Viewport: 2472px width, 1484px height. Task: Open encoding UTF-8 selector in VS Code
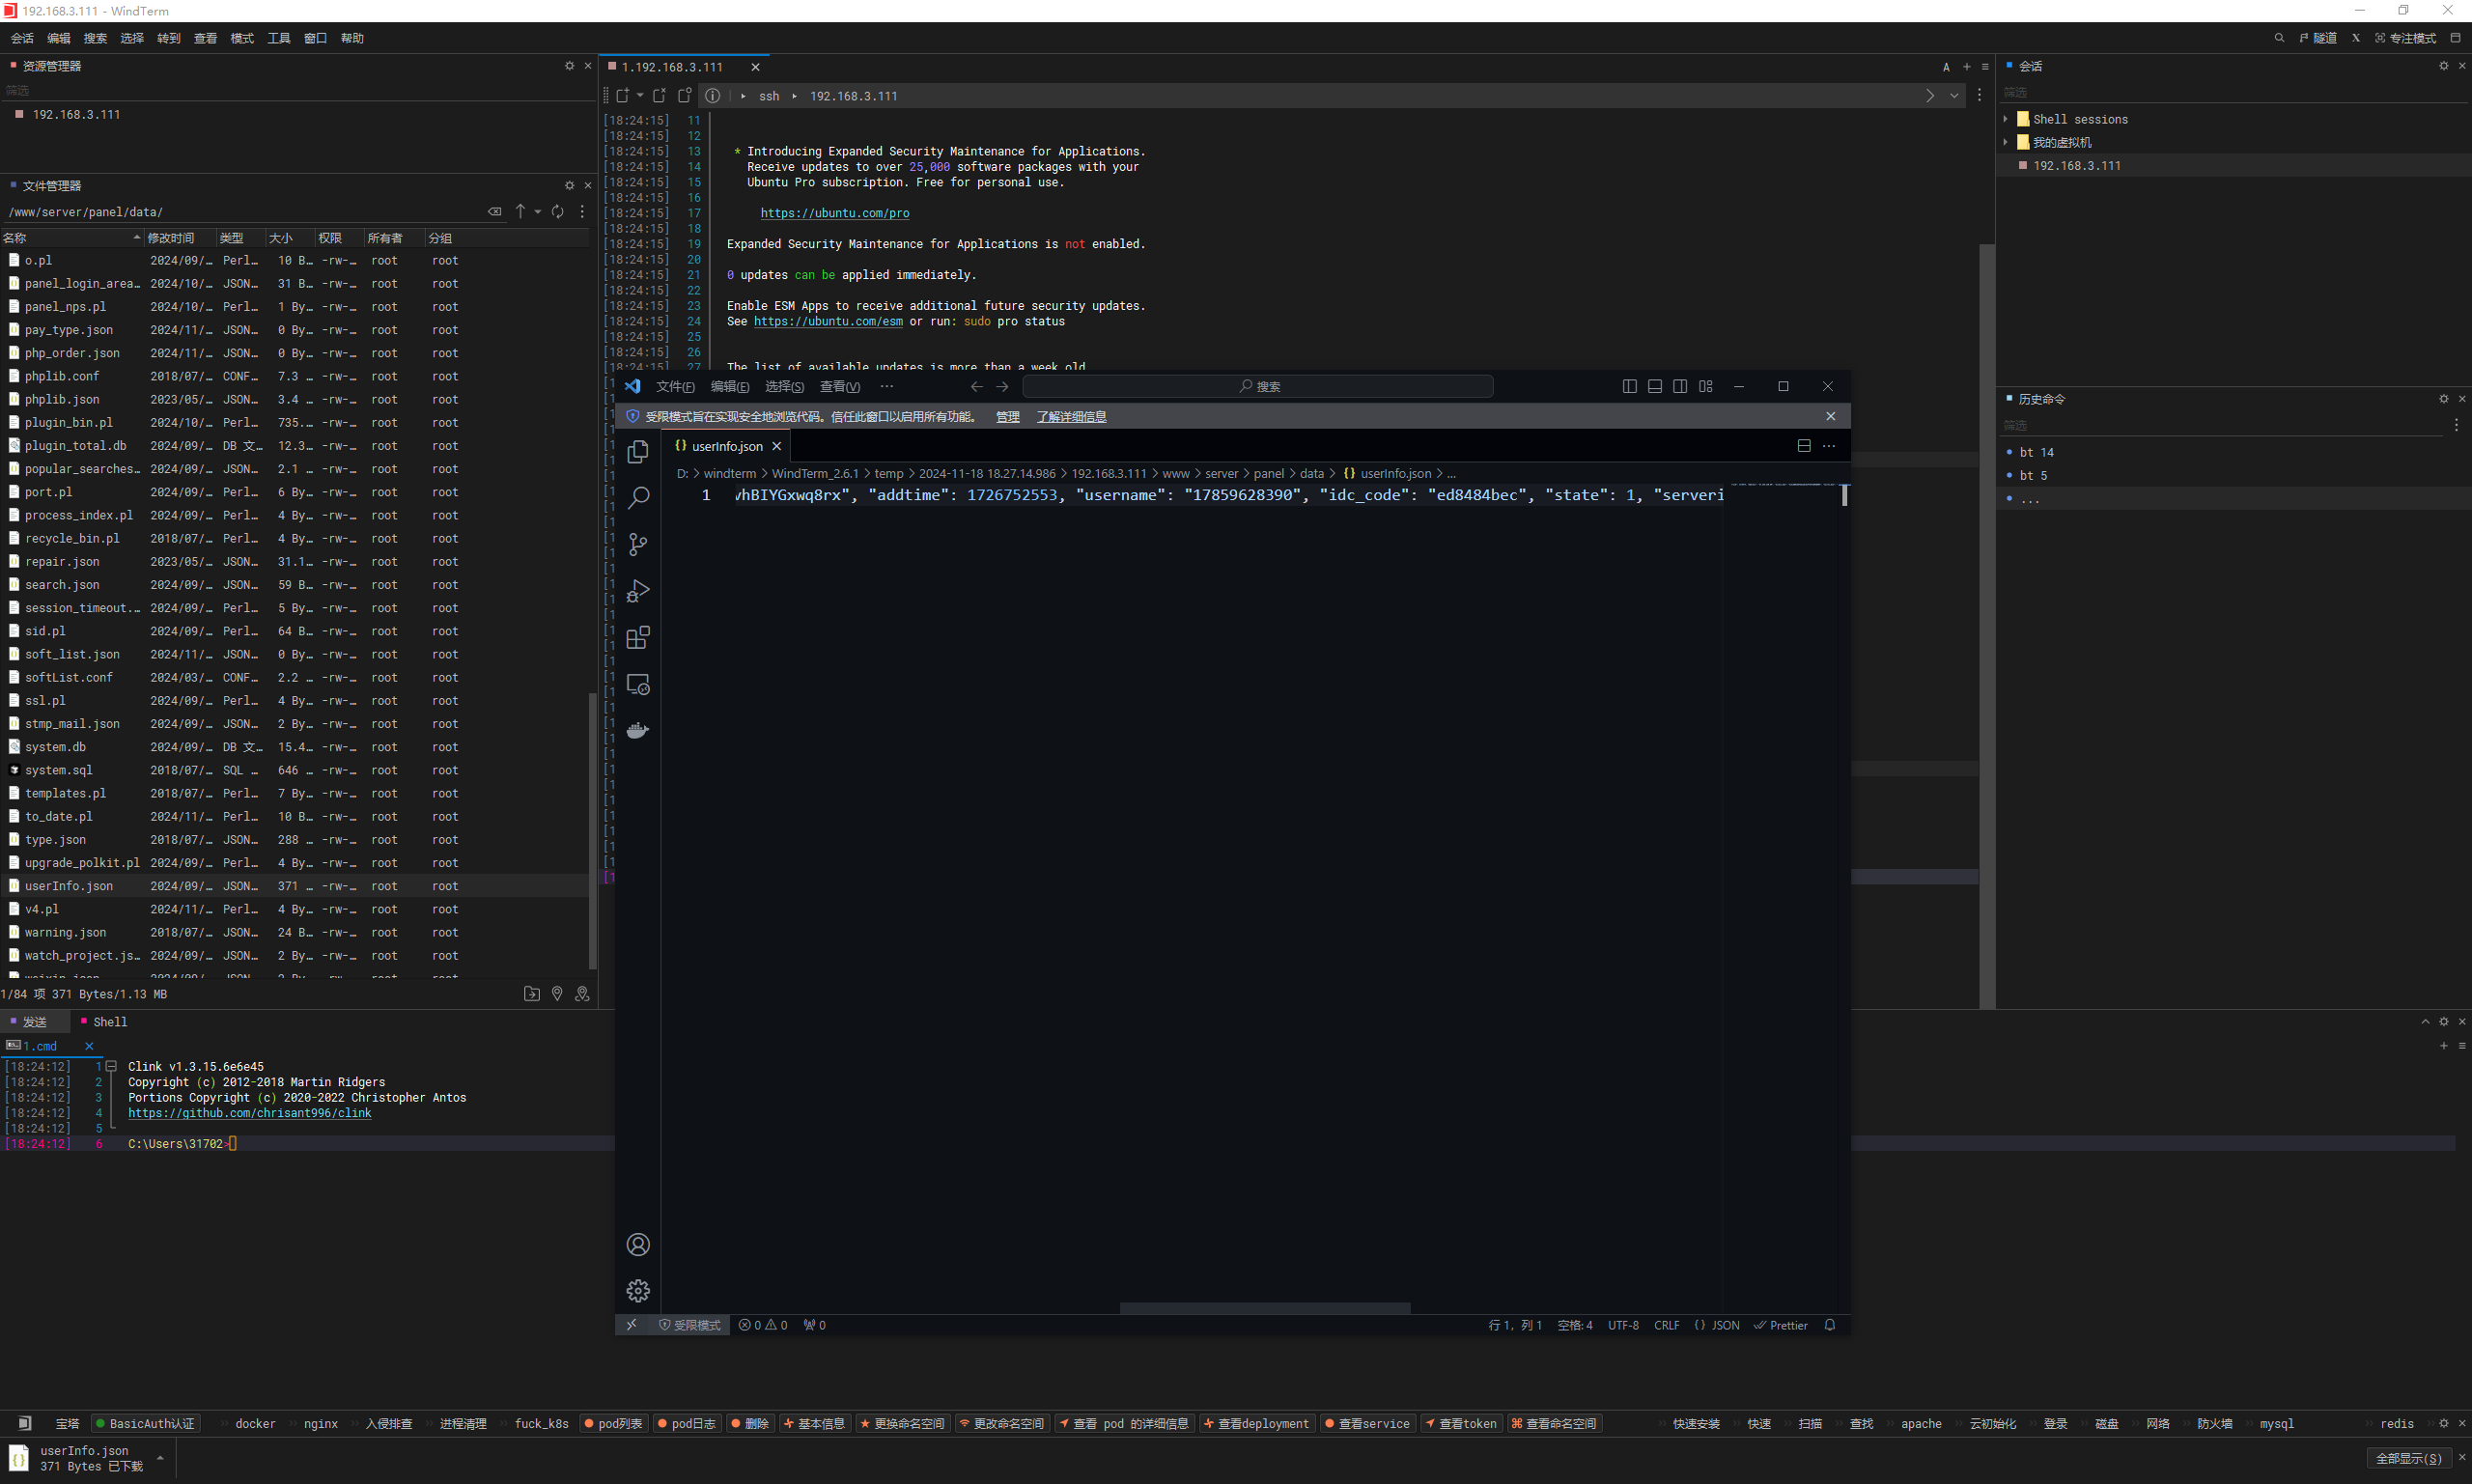tap(1623, 1325)
